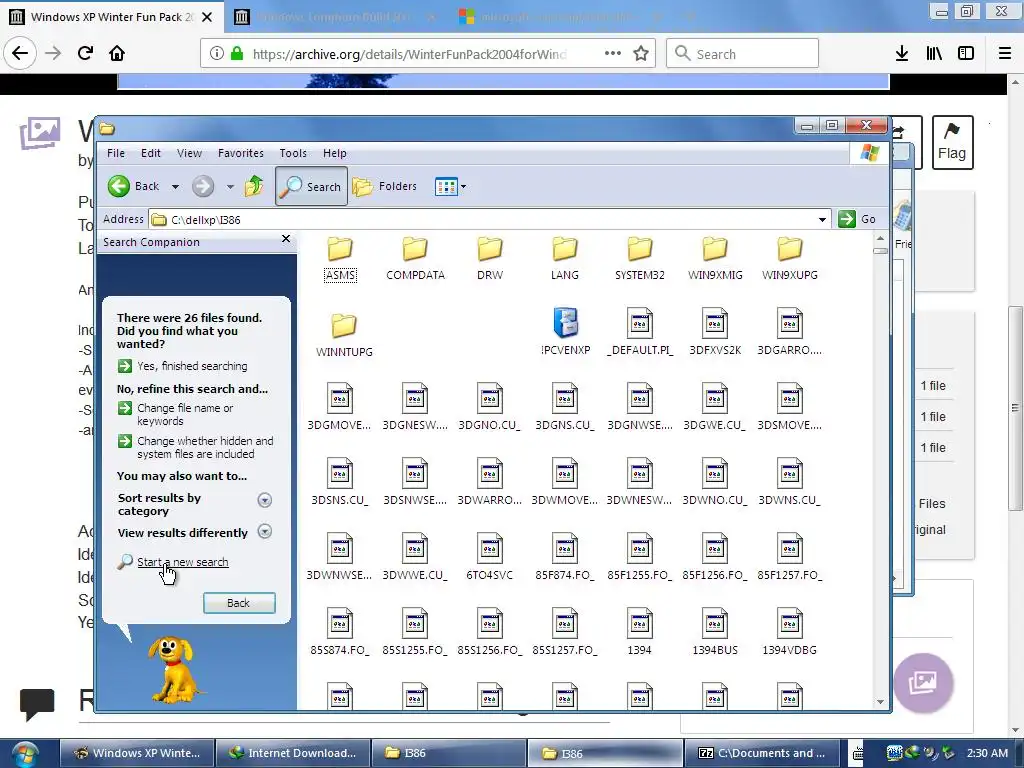The height and width of the screenshot is (768, 1024).
Task: Select the SYSTEM32 folder
Action: [640, 259]
